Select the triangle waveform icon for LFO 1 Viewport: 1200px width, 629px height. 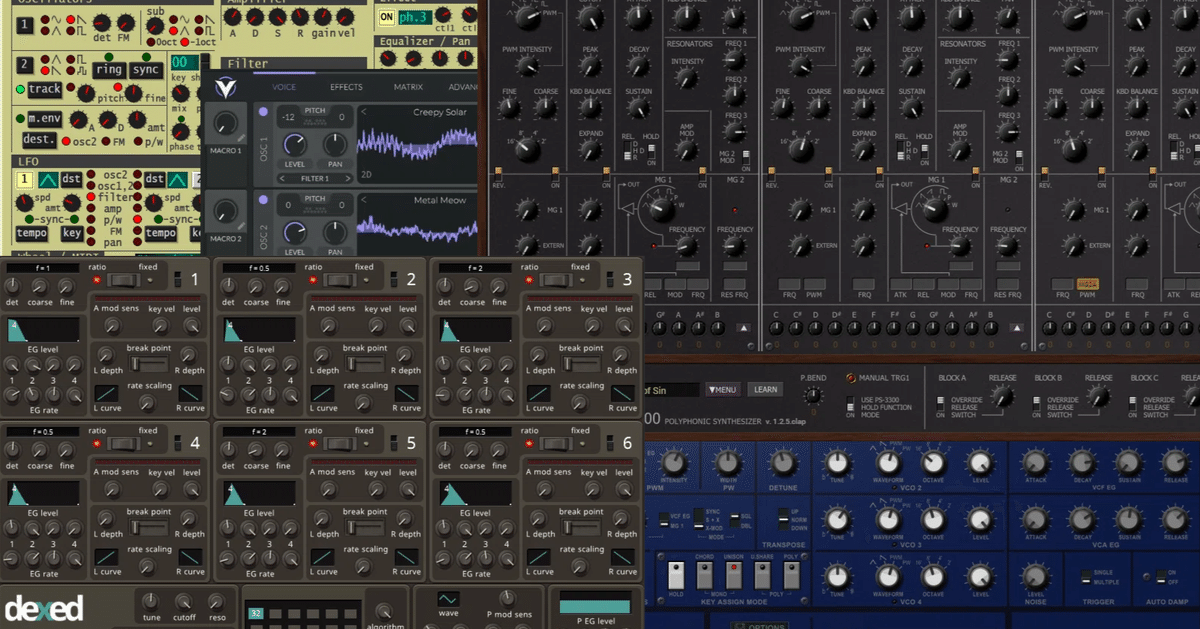48,180
